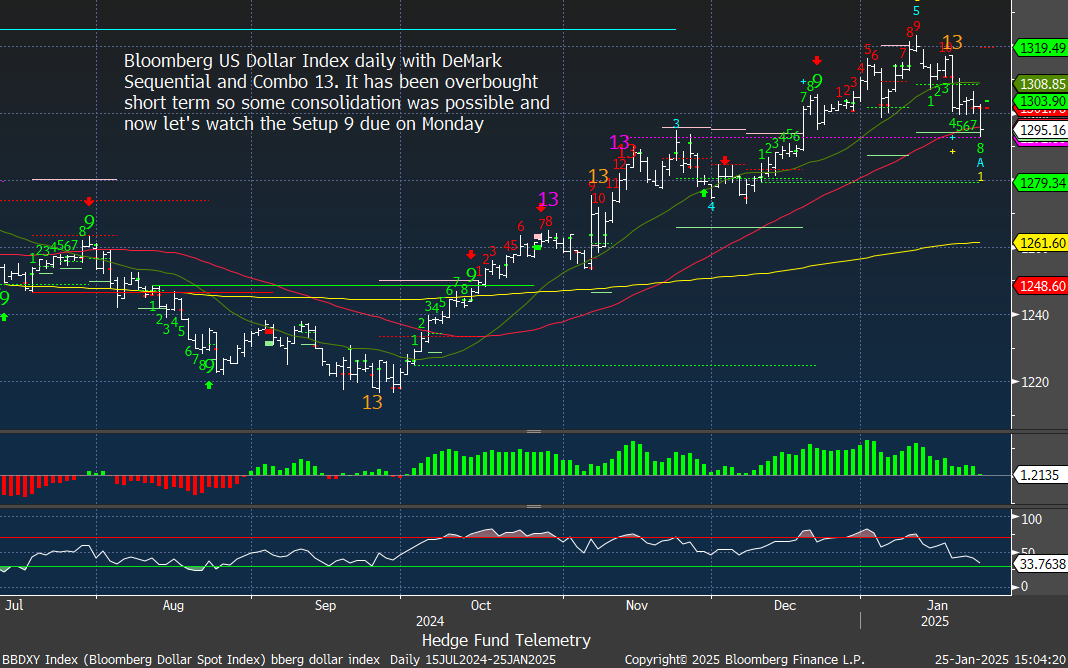Click the Nov month label
The image size is (1068, 668).
tap(637, 605)
